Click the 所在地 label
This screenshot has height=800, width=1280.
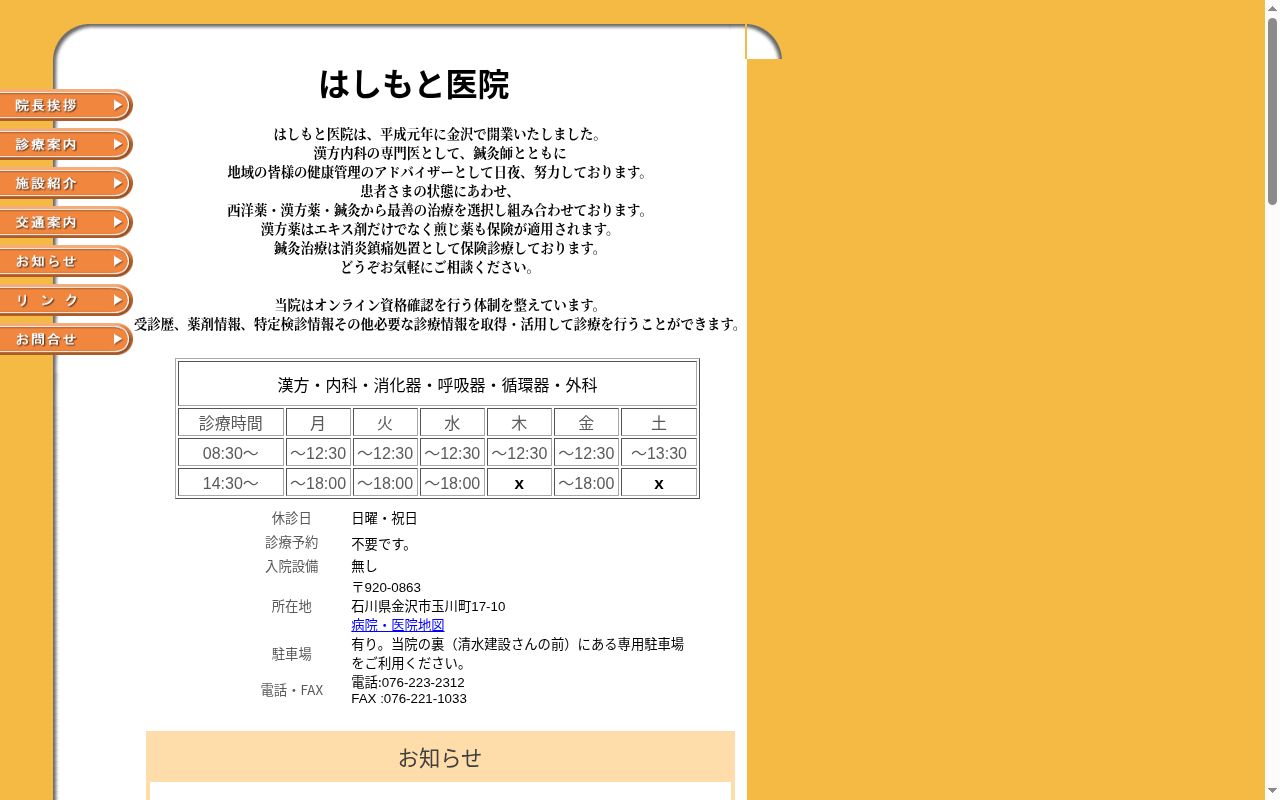click(x=292, y=606)
